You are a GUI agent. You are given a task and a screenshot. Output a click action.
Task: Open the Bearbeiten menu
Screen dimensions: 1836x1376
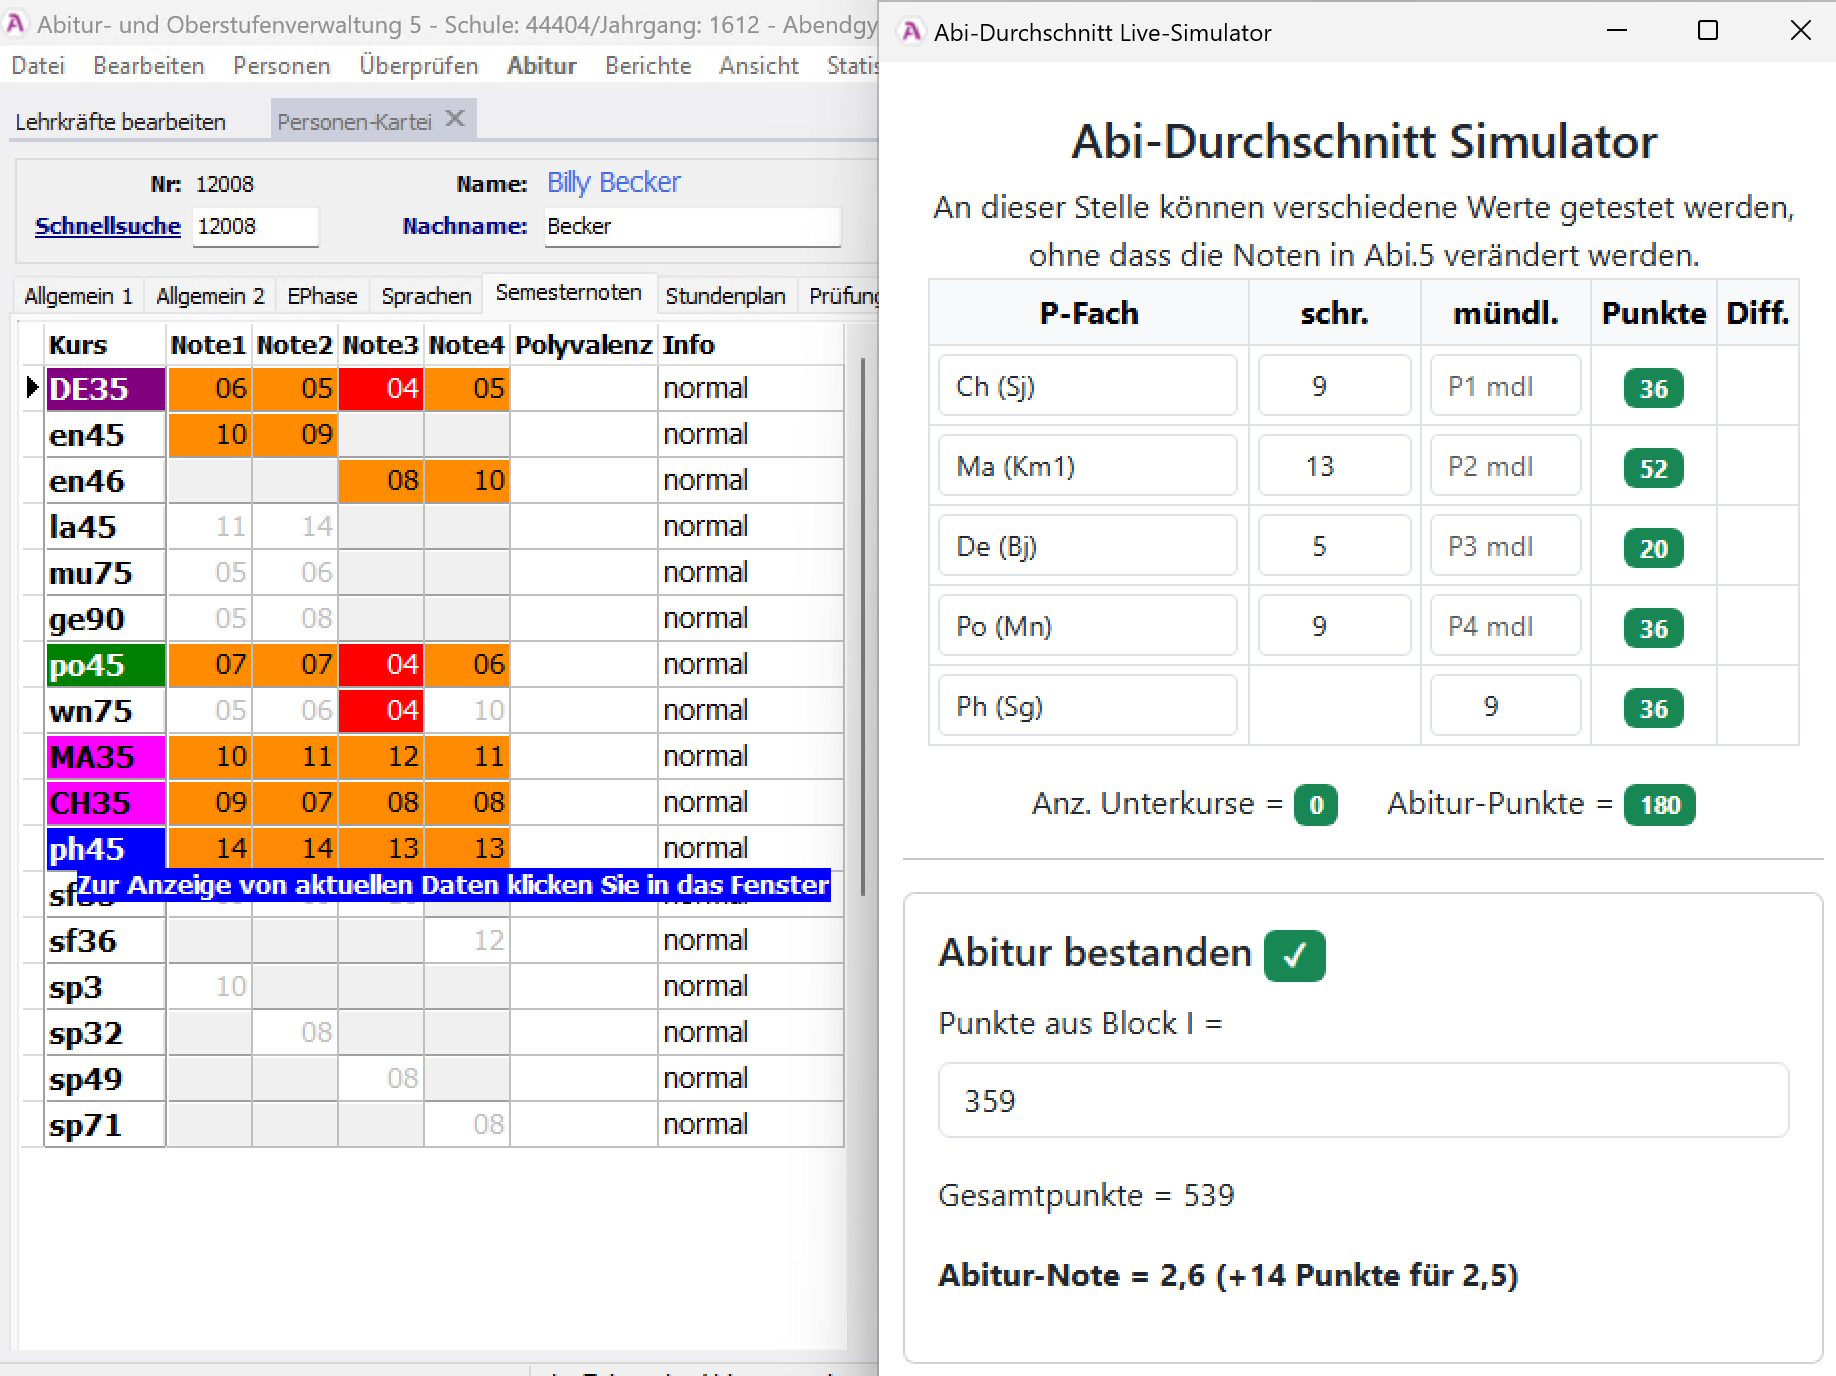(149, 66)
